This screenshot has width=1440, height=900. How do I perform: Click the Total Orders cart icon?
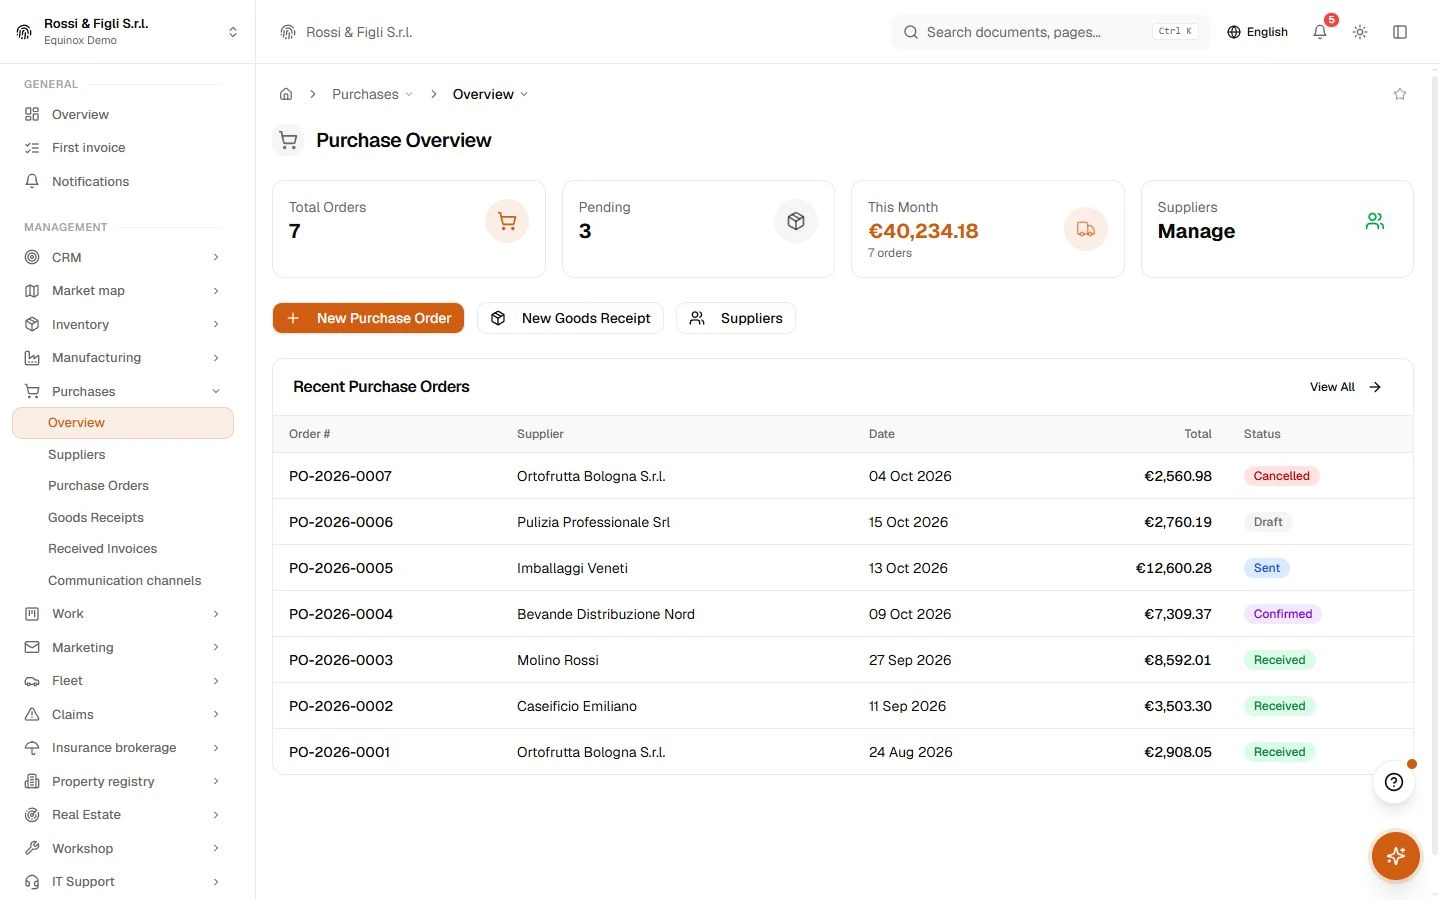(x=507, y=221)
